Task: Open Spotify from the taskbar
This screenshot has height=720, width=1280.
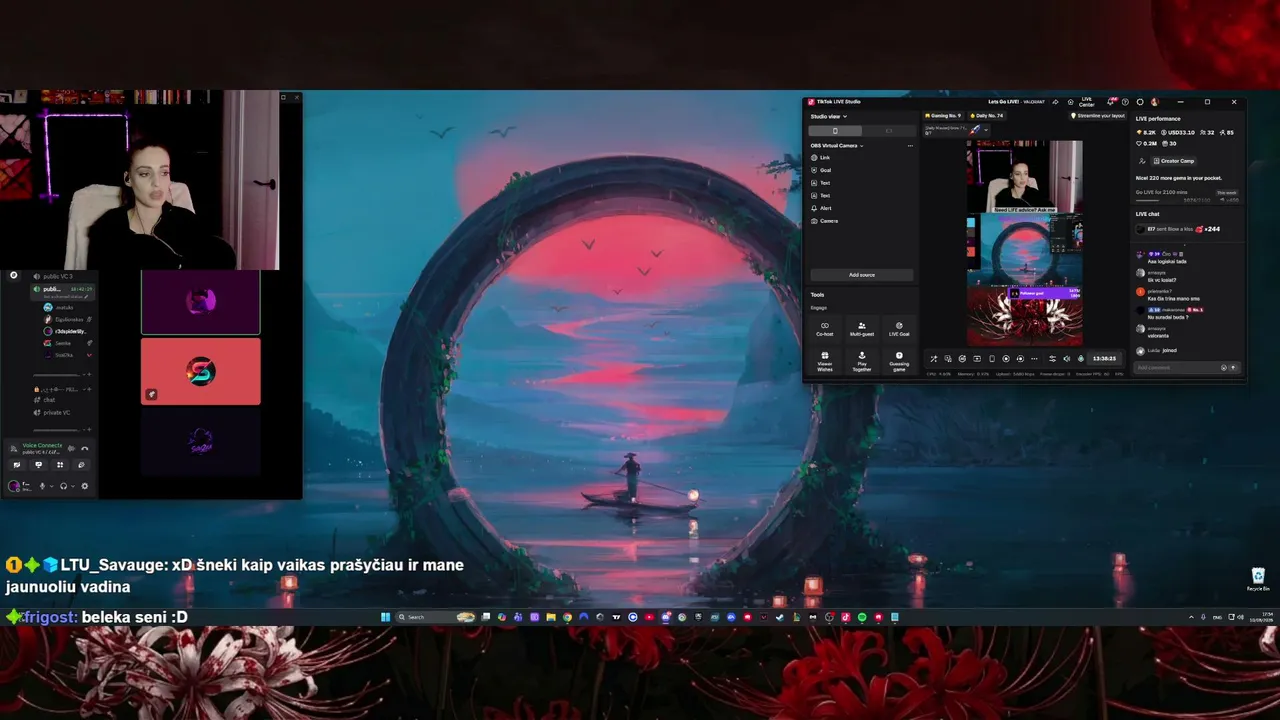Action: coord(862,617)
